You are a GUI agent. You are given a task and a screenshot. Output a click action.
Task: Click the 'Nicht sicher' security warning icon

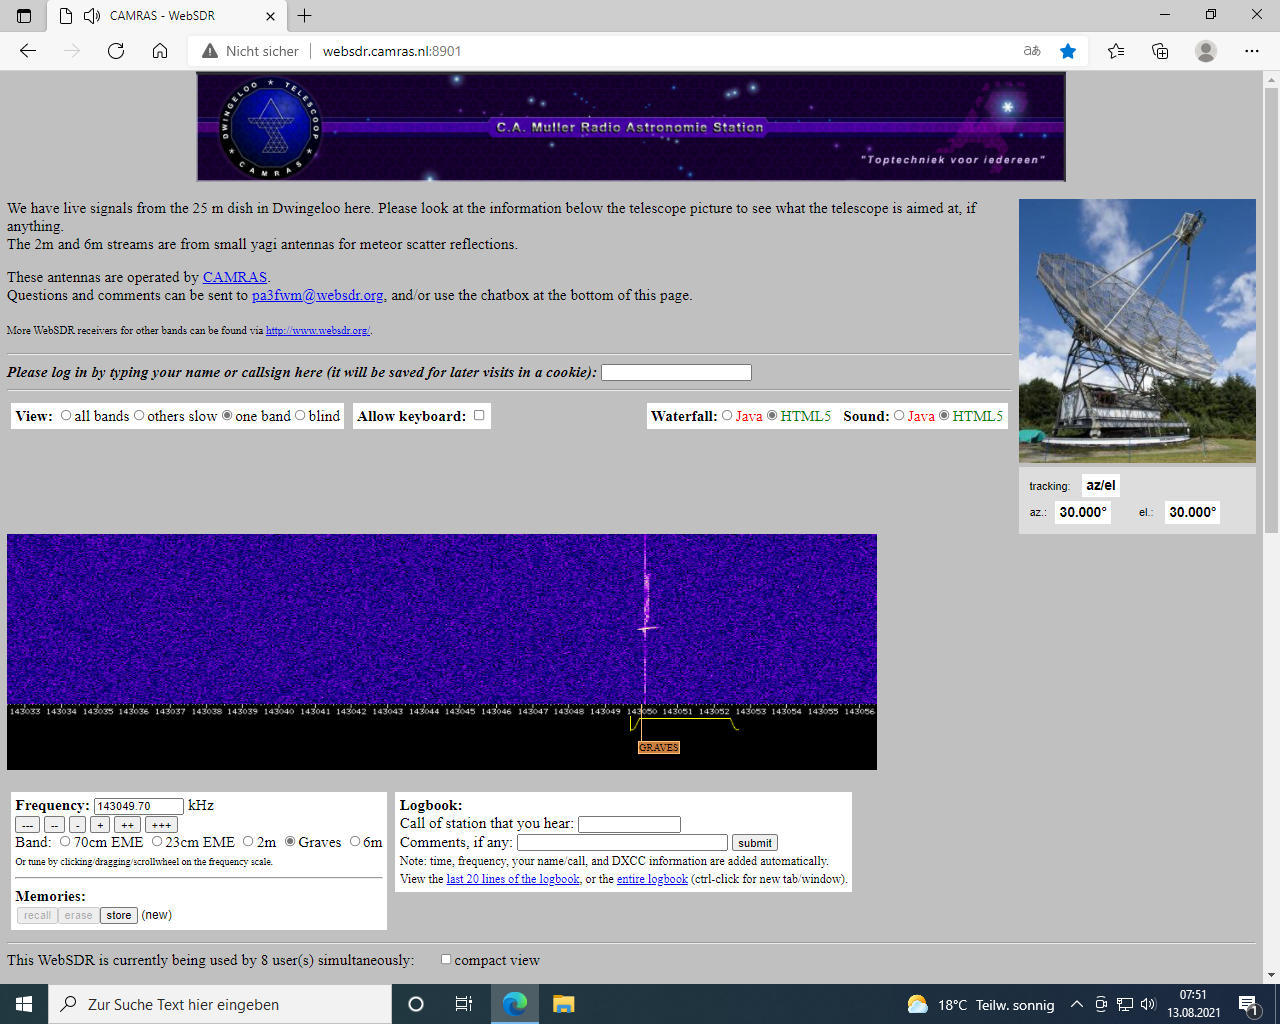210,51
